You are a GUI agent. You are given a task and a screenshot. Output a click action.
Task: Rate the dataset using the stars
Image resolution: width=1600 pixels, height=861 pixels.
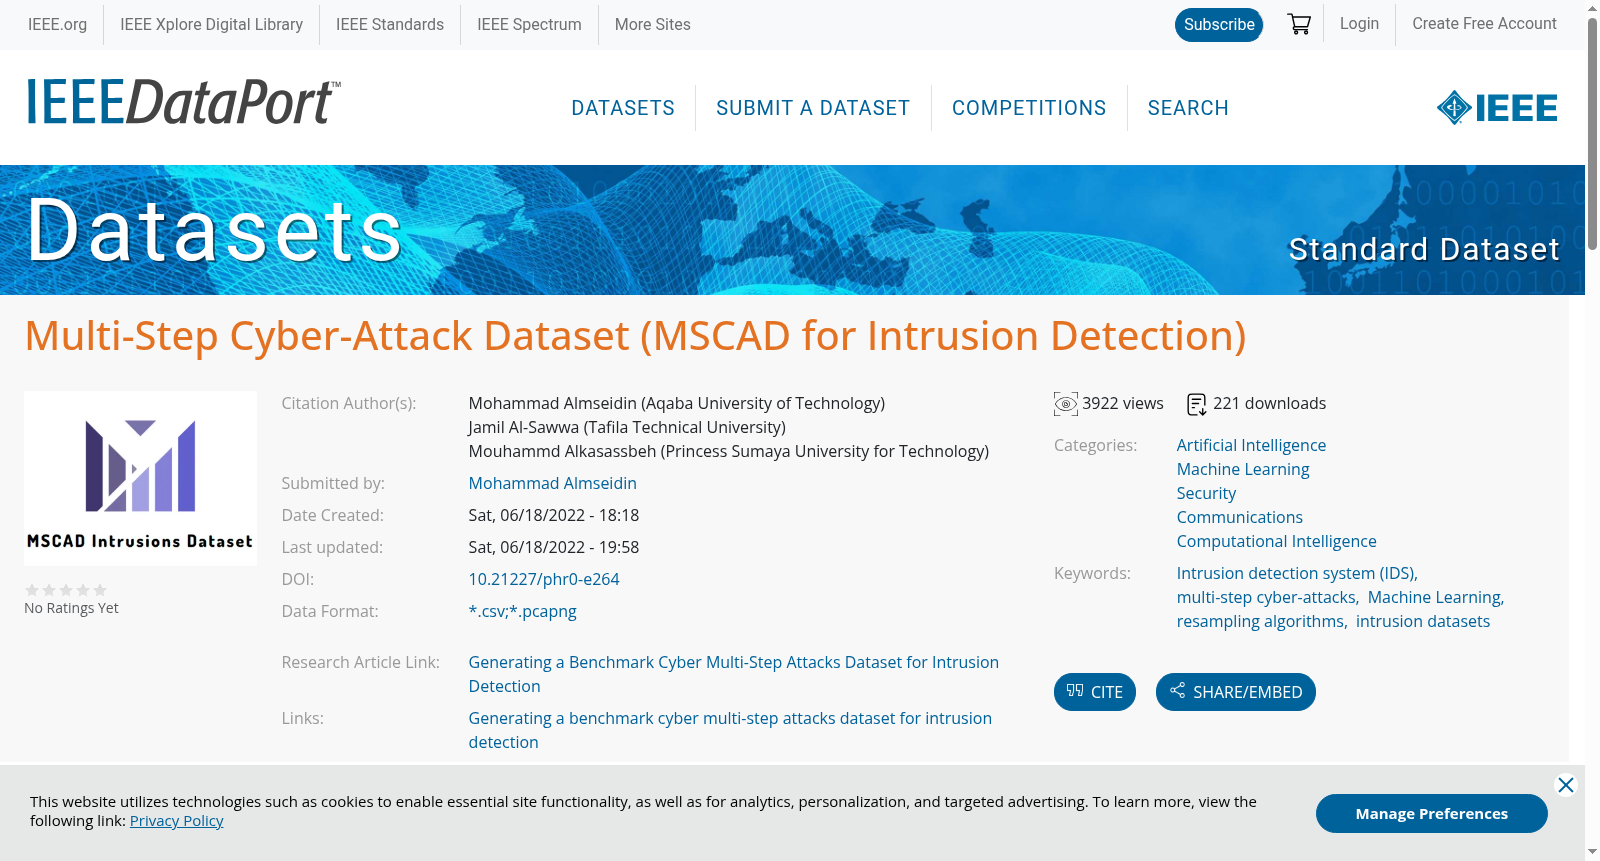point(66,590)
